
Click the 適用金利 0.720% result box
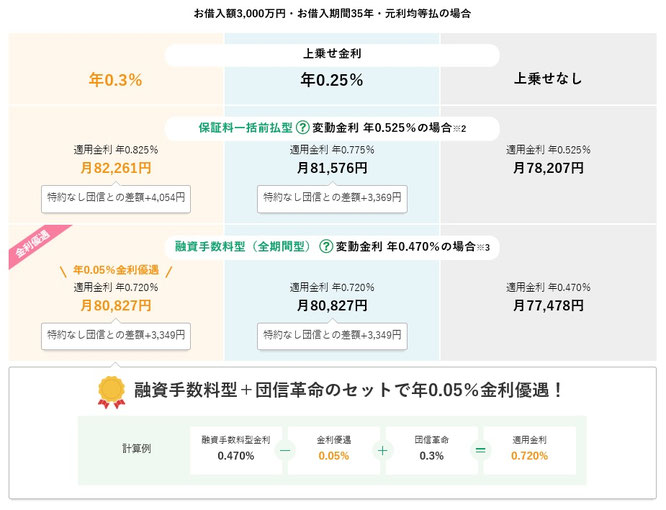(x=529, y=450)
